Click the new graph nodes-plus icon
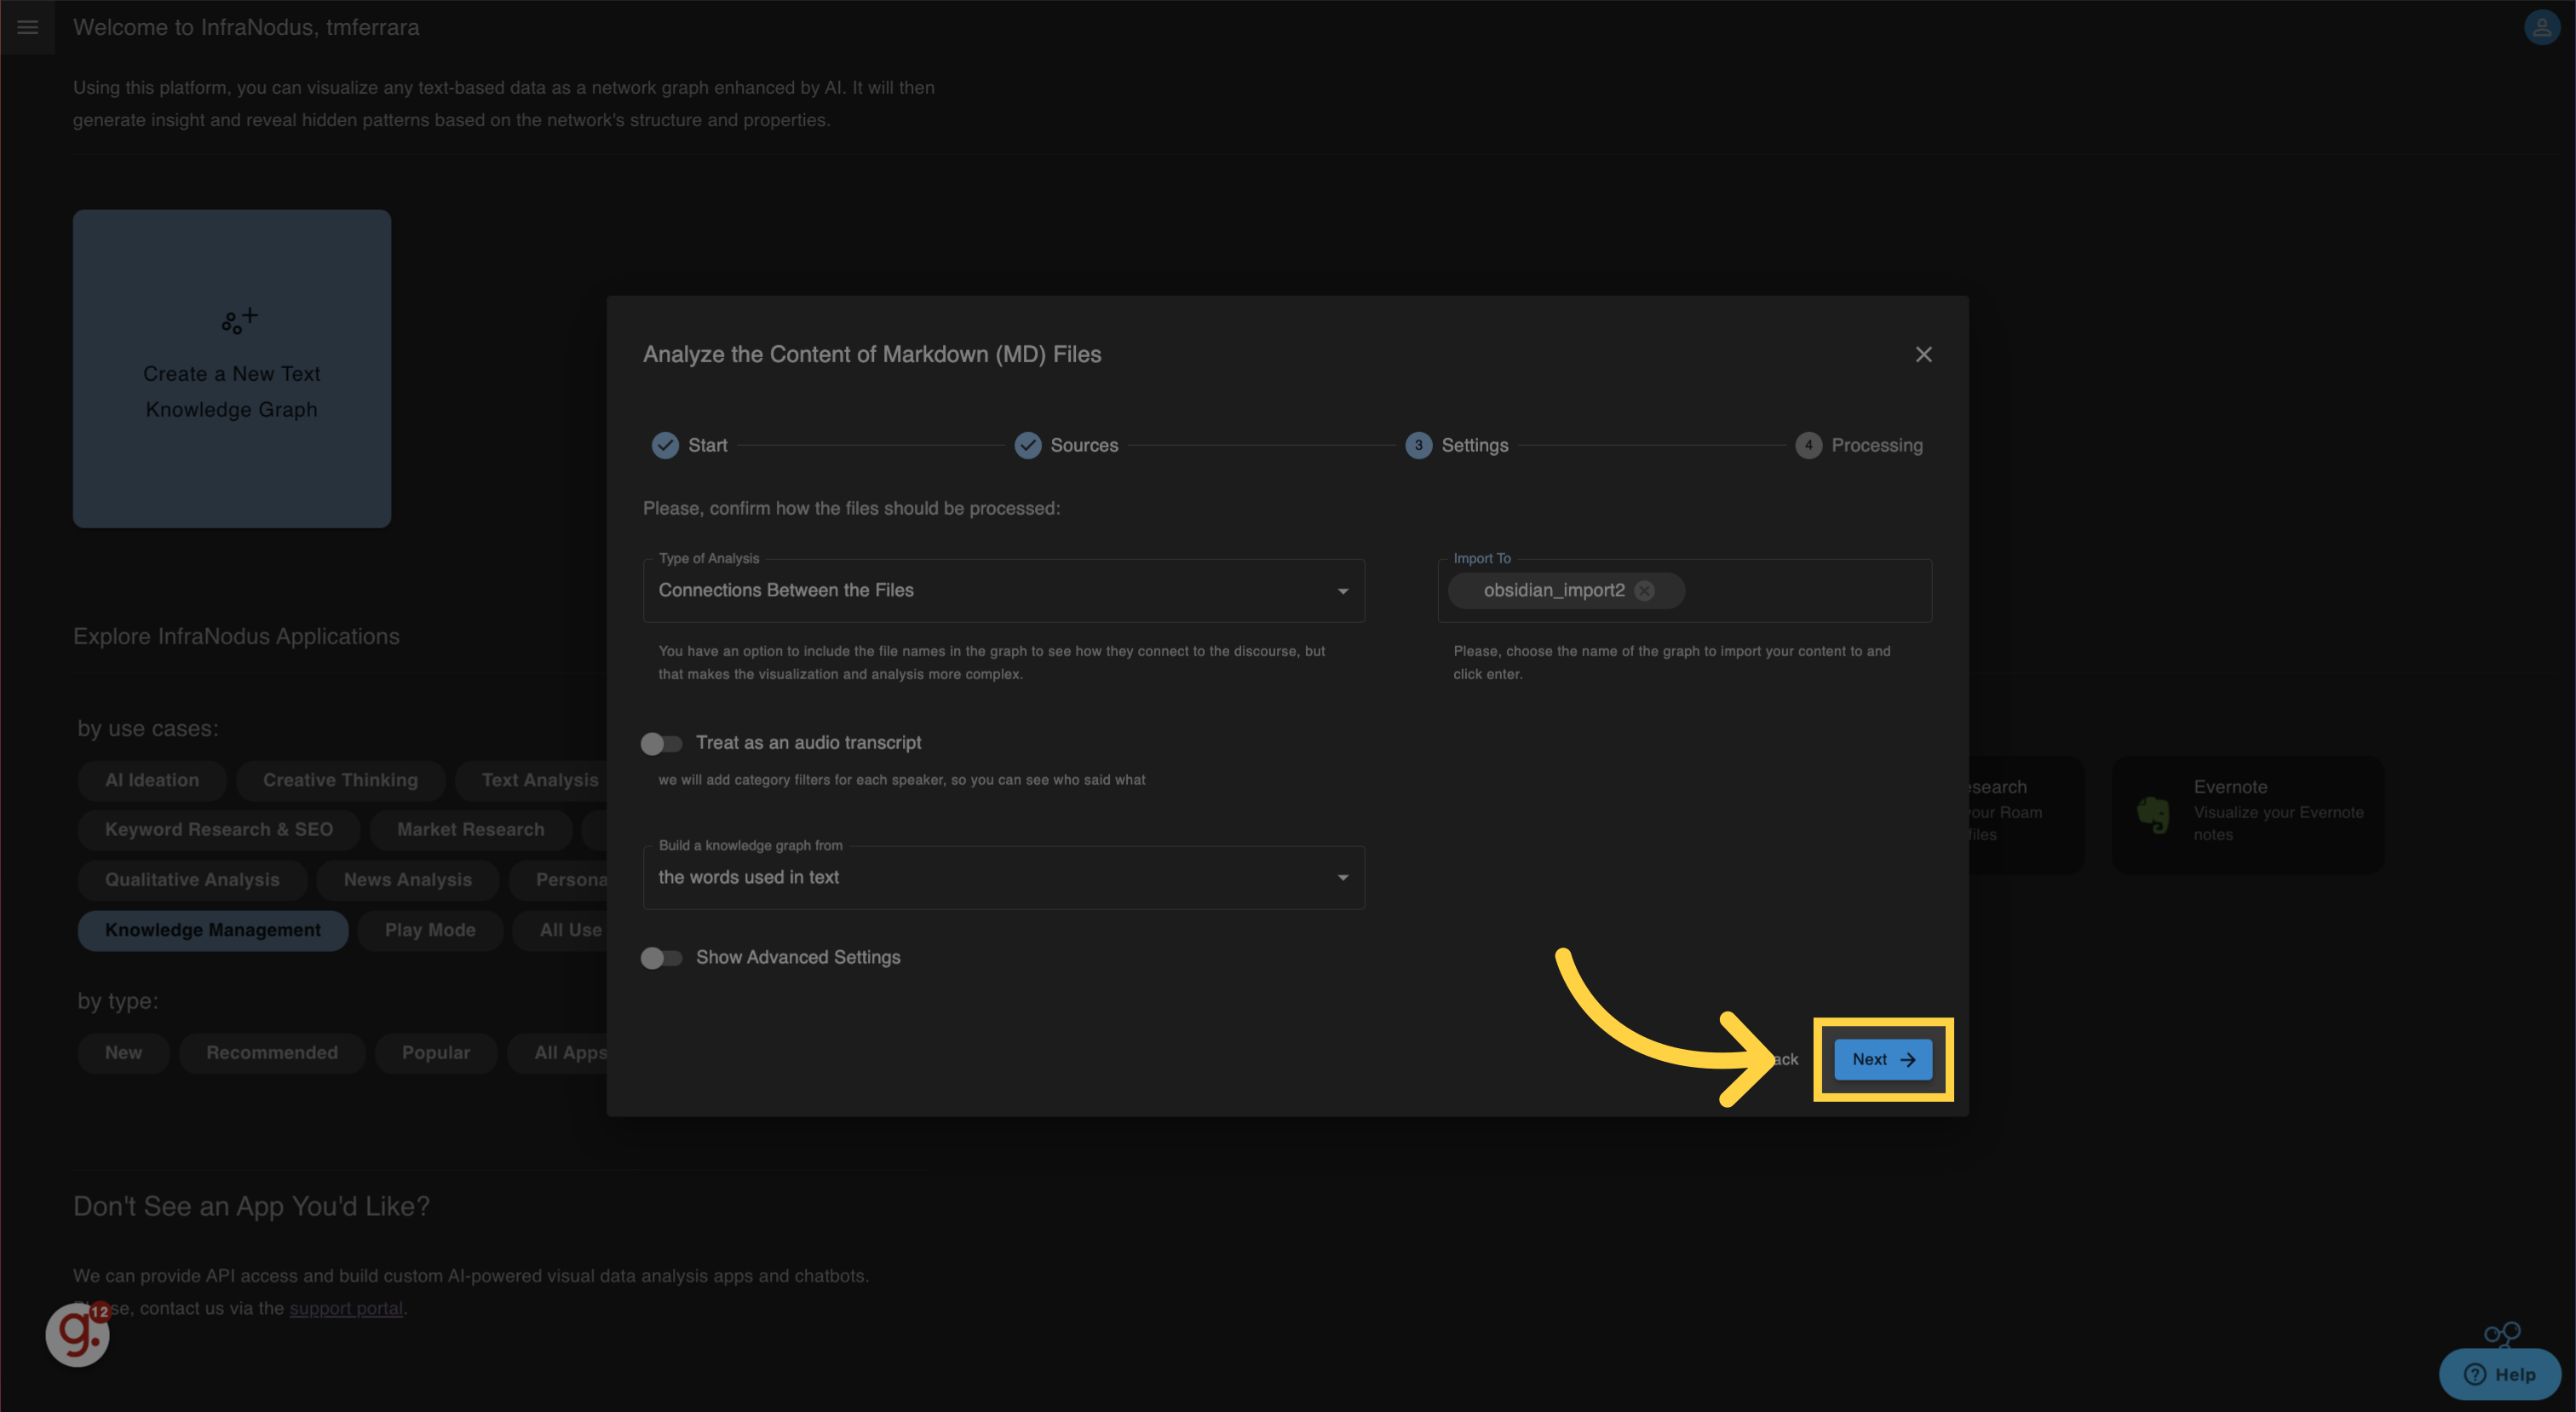2576x1412 pixels. tap(239, 321)
